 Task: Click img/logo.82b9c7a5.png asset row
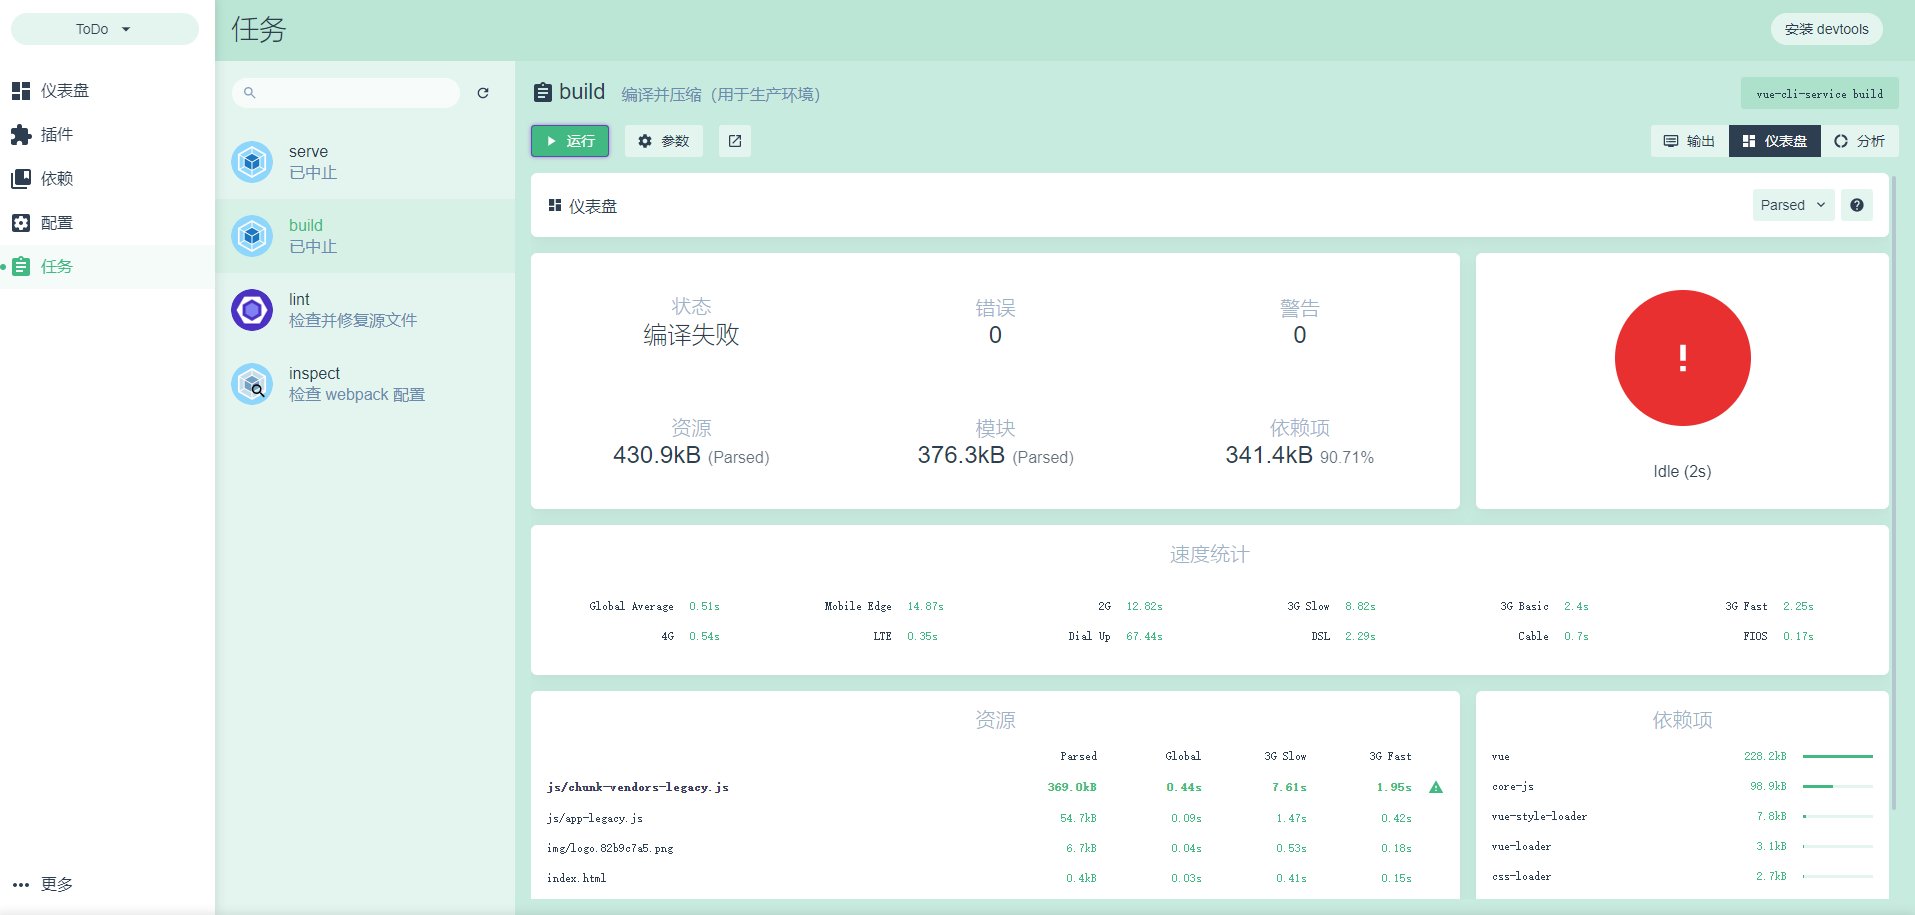(x=995, y=848)
